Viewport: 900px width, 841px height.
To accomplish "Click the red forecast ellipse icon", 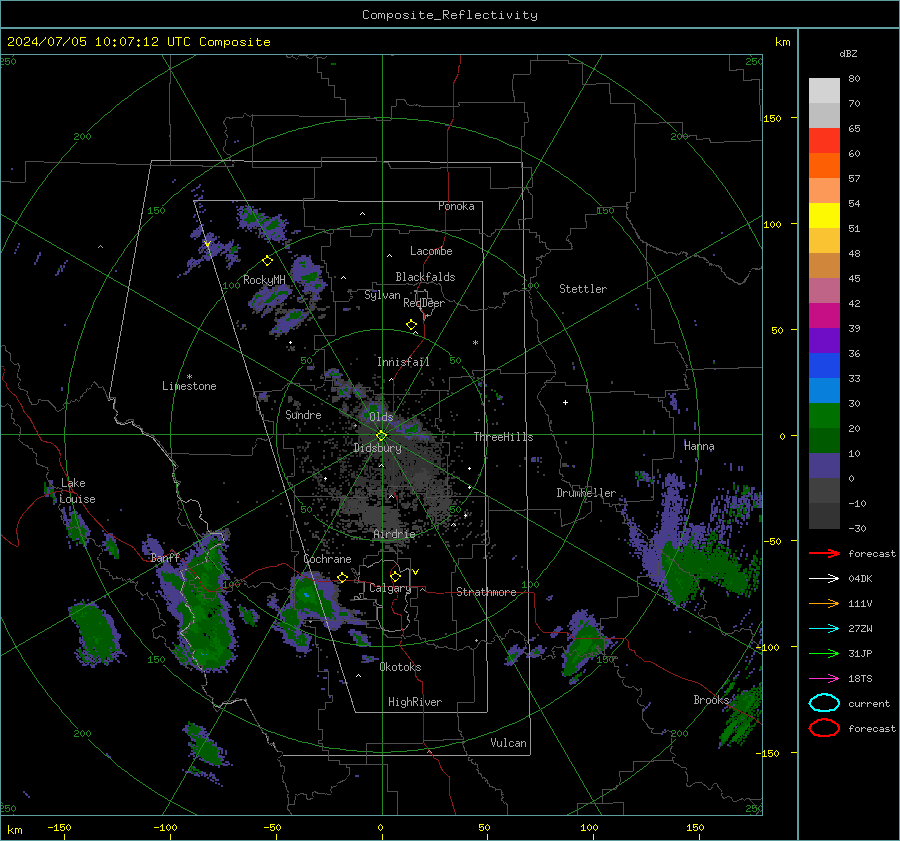I will tap(824, 728).
